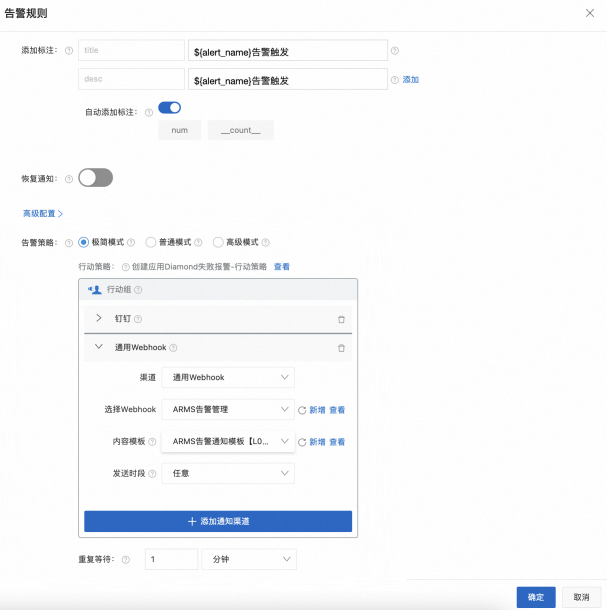Expand the 钉钉 channel section

point(98,318)
